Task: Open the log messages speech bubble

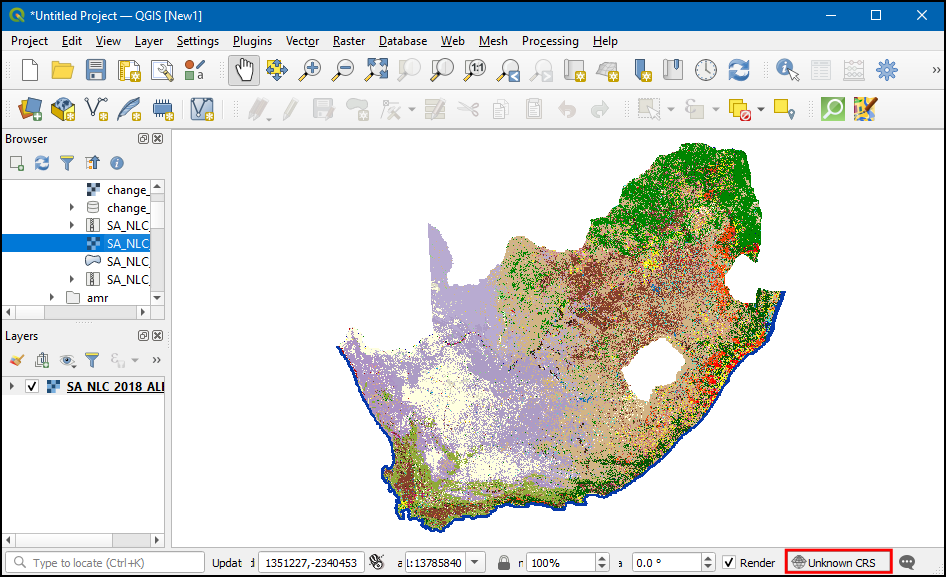Action: click(x=907, y=562)
